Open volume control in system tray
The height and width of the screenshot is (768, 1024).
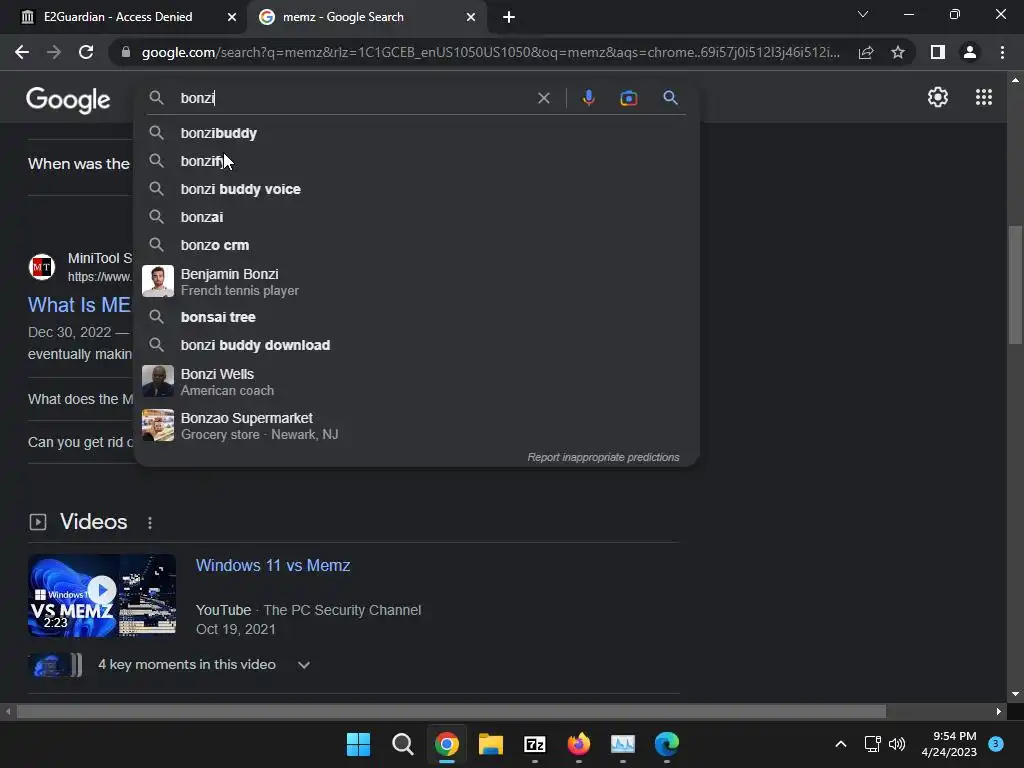click(x=897, y=744)
